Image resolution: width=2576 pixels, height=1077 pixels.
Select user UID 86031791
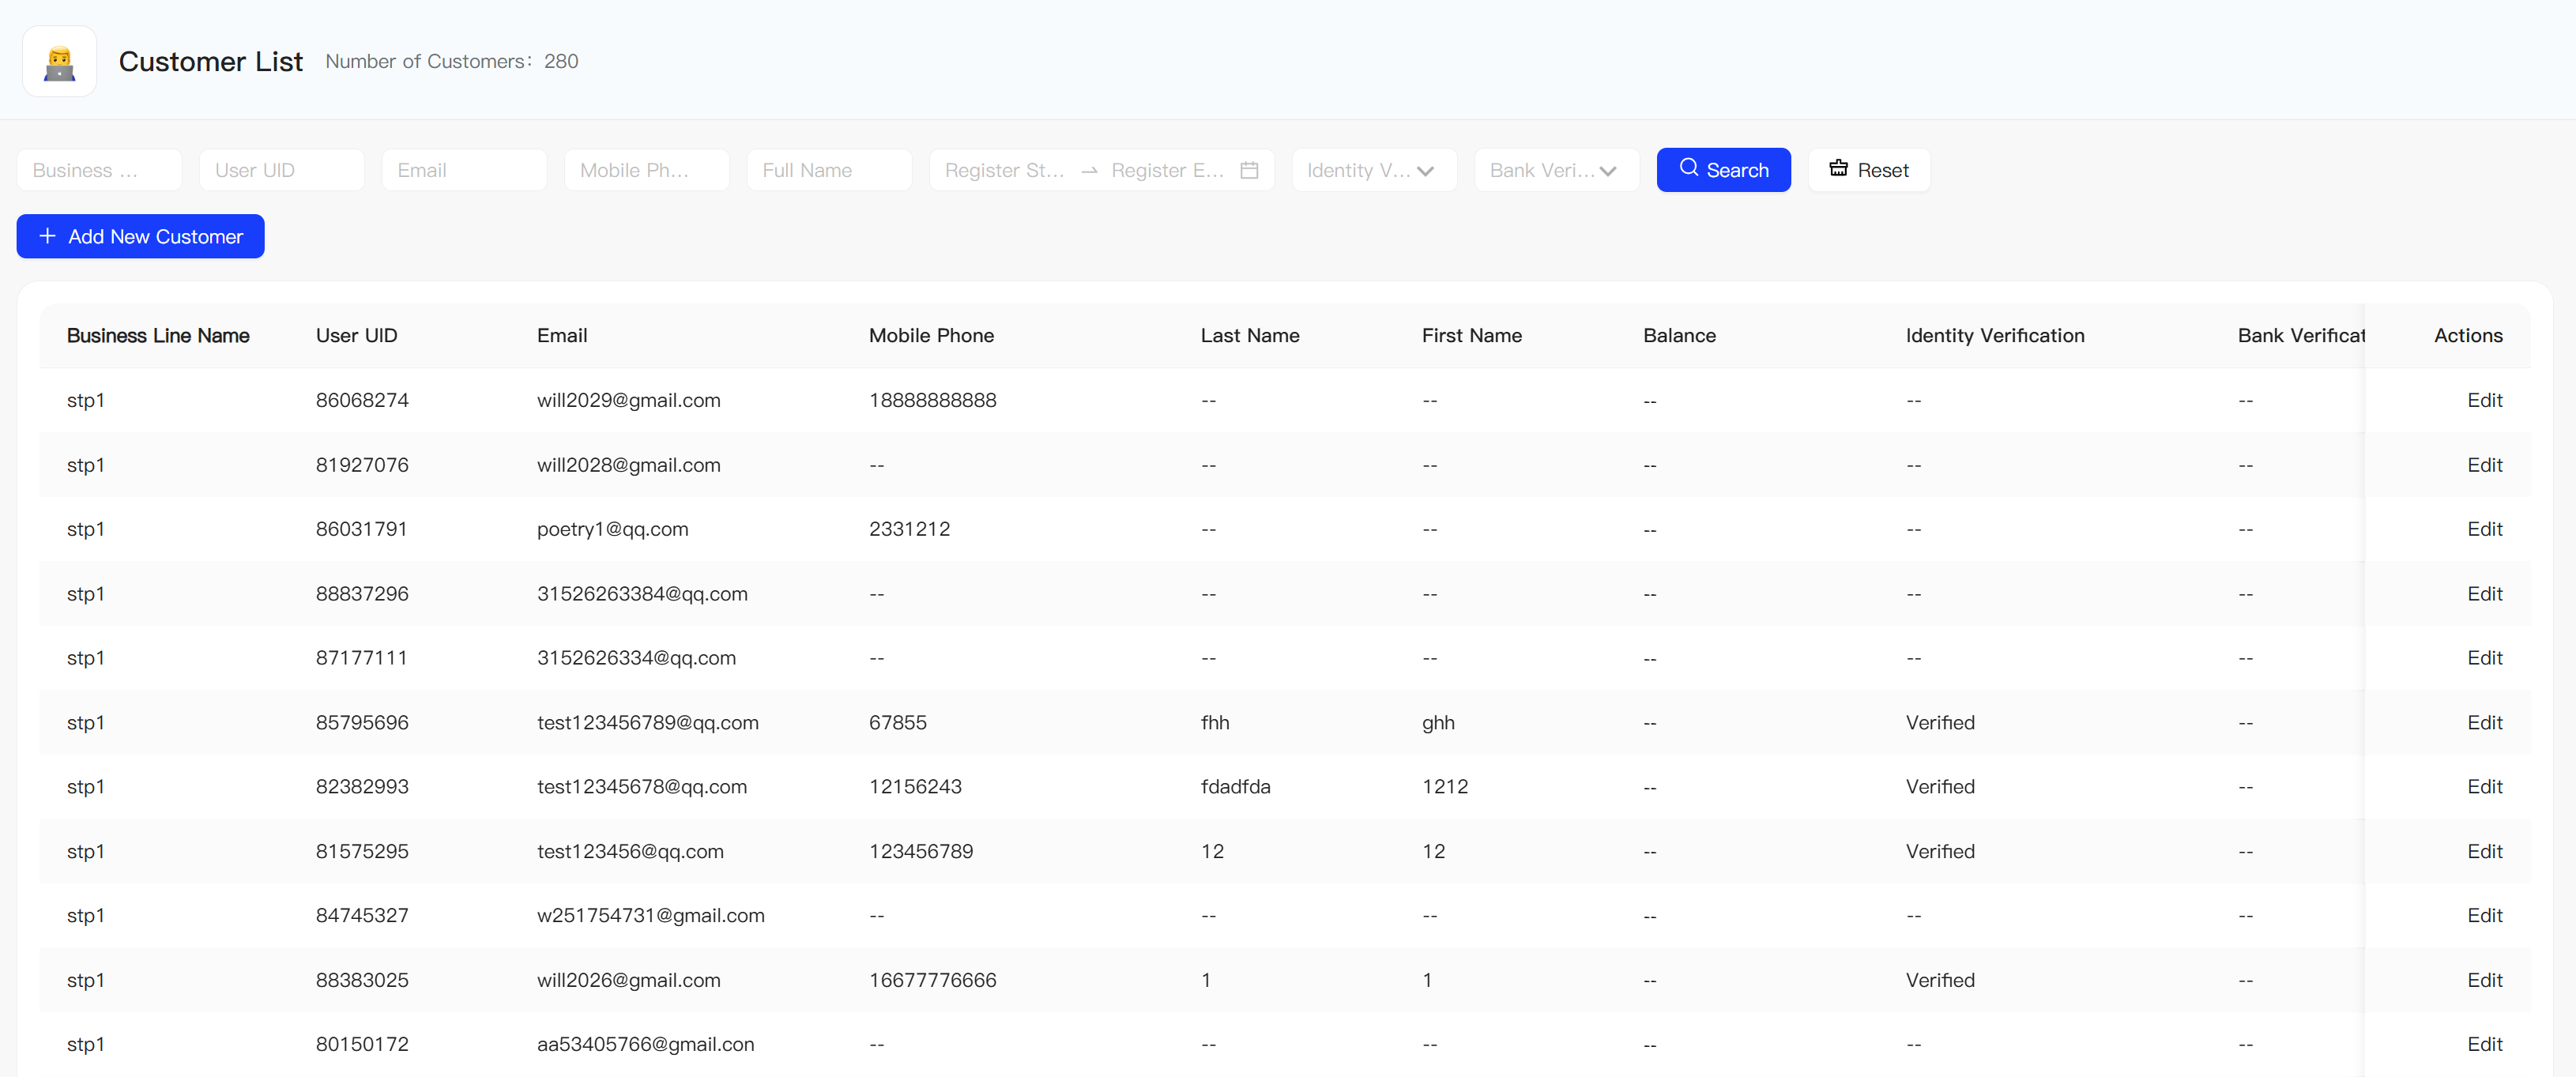point(361,529)
